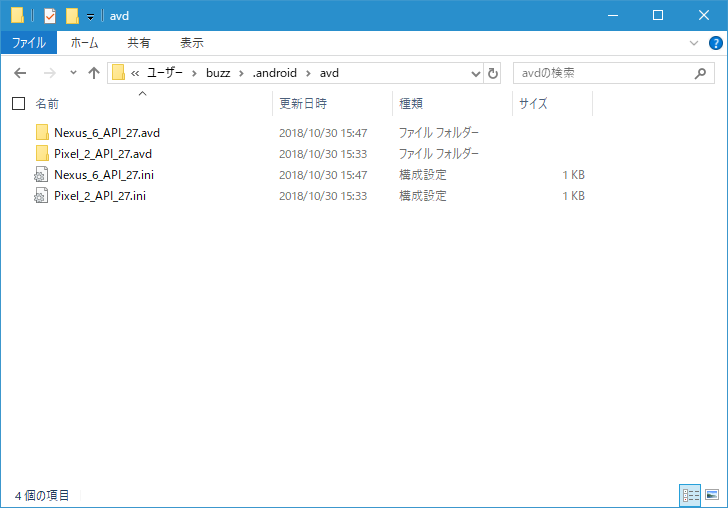The image size is (728, 508).
Task: Click ユーザー in the address path
Action: (x=165, y=73)
